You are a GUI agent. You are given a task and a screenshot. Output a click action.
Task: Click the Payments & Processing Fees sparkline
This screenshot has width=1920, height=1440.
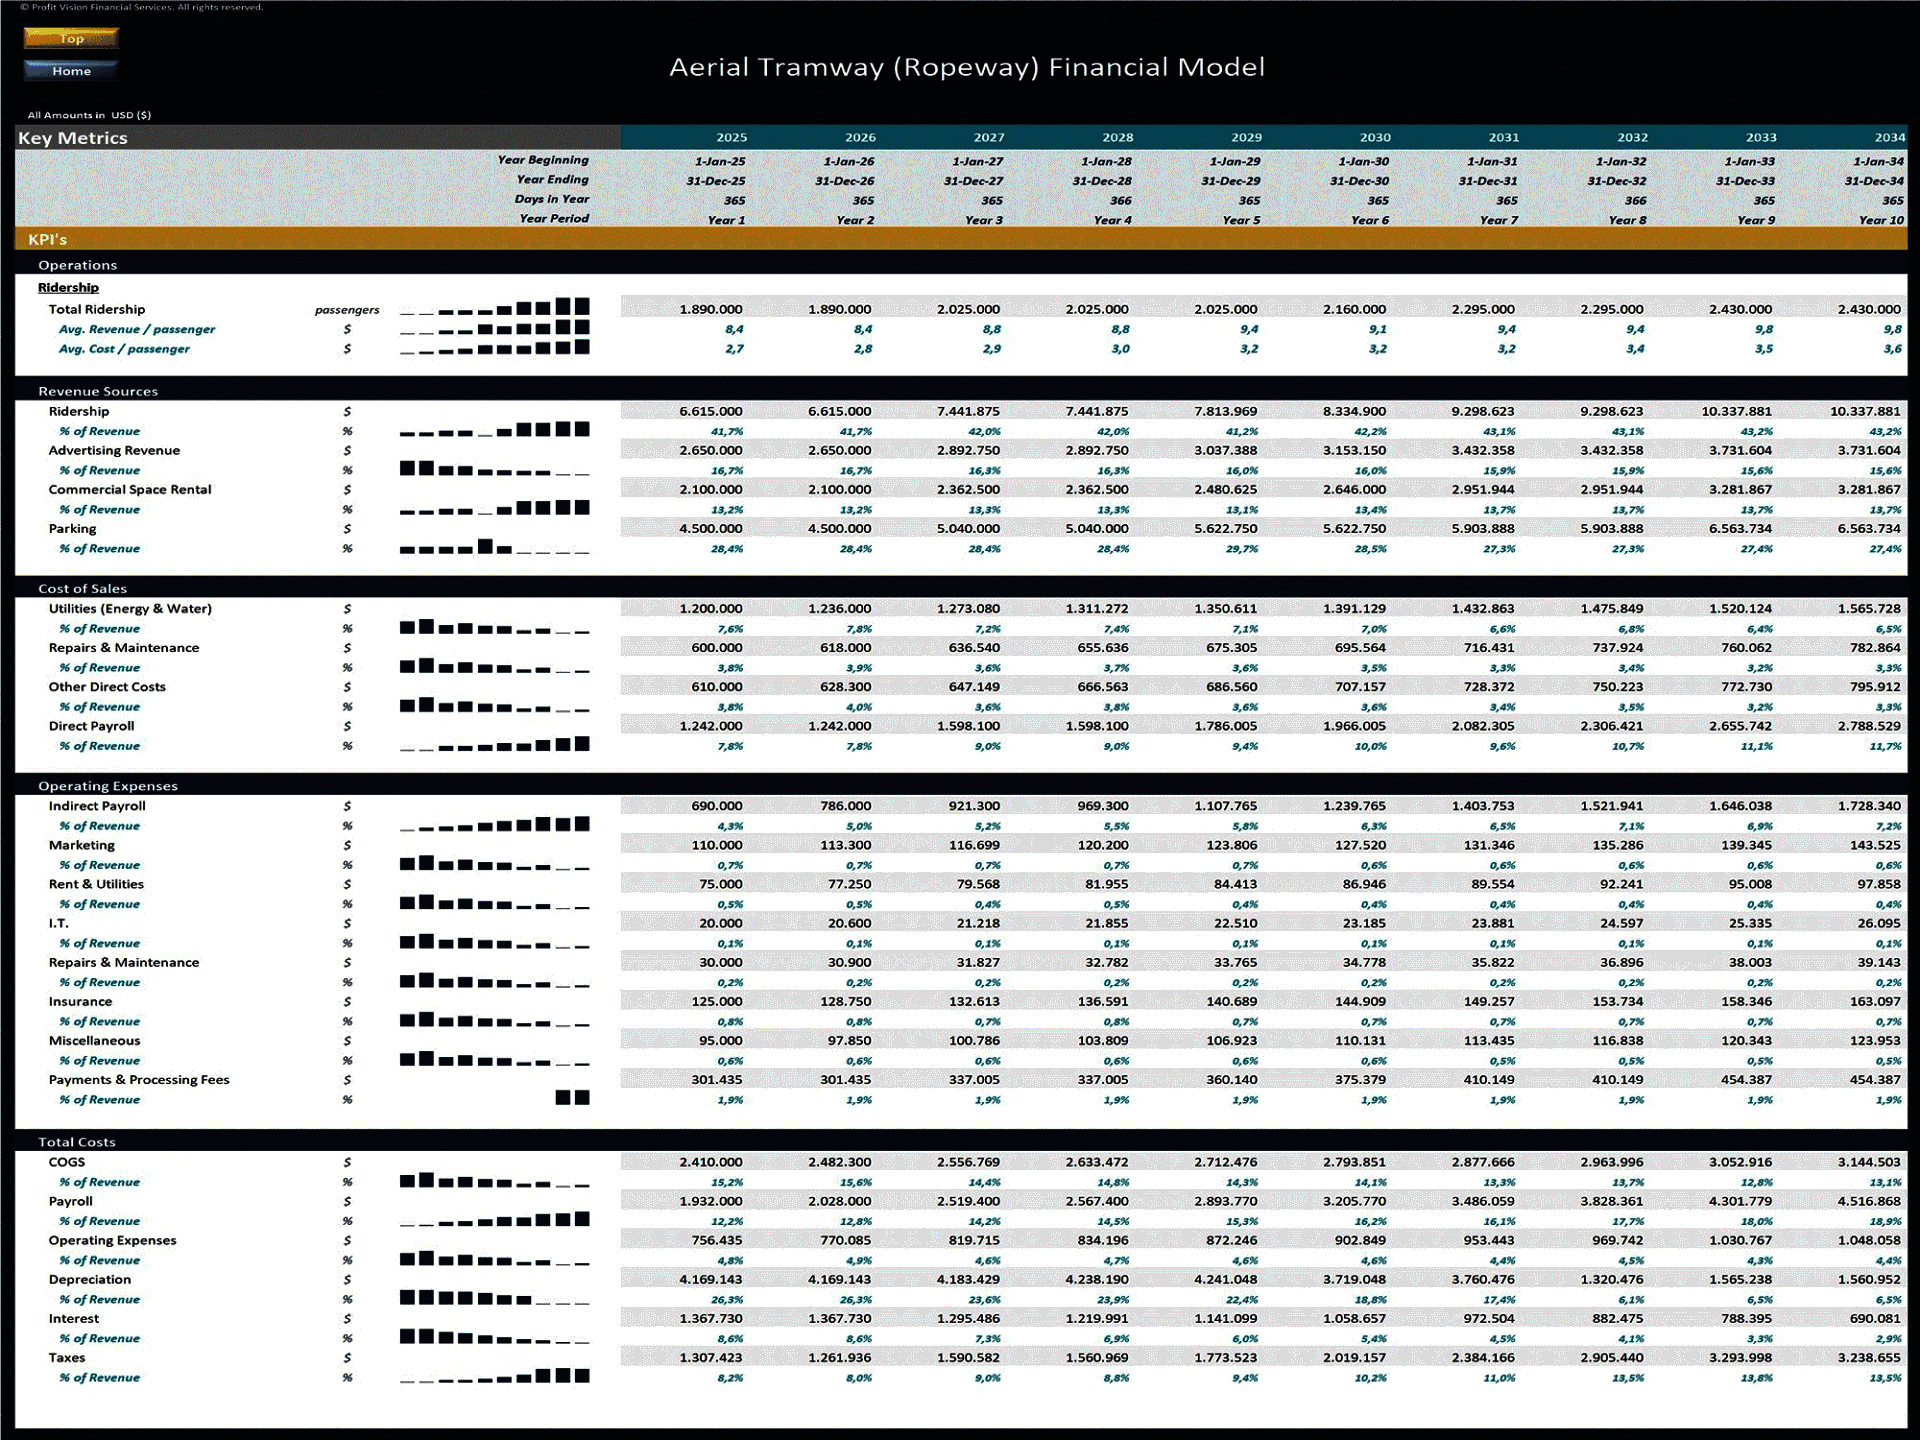pyautogui.click(x=572, y=1097)
